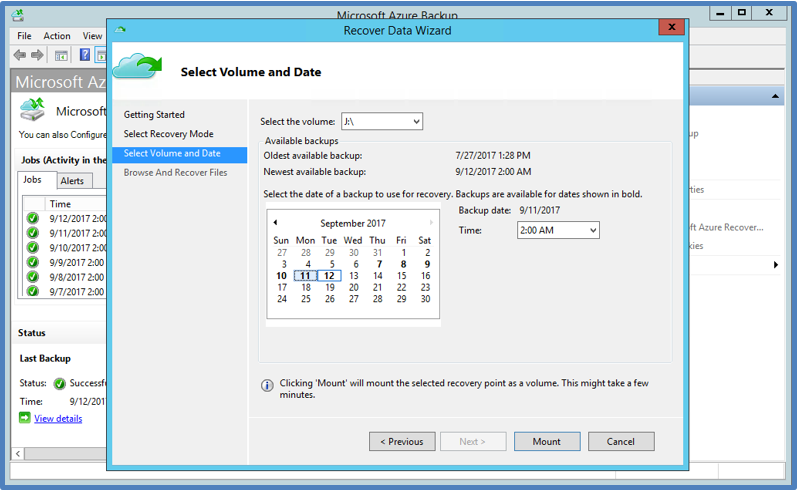This screenshot has height=490, width=797.
Task: Click the horizontal scrollbar left arrow
Action: [18, 453]
